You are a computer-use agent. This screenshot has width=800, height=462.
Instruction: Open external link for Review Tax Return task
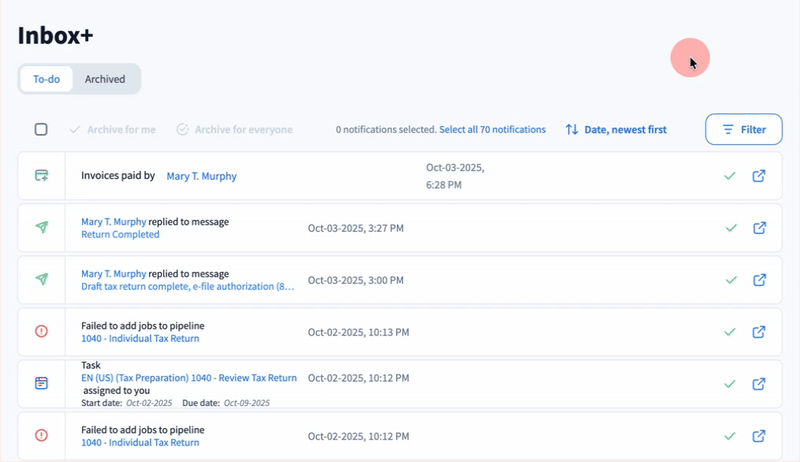[759, 384]
